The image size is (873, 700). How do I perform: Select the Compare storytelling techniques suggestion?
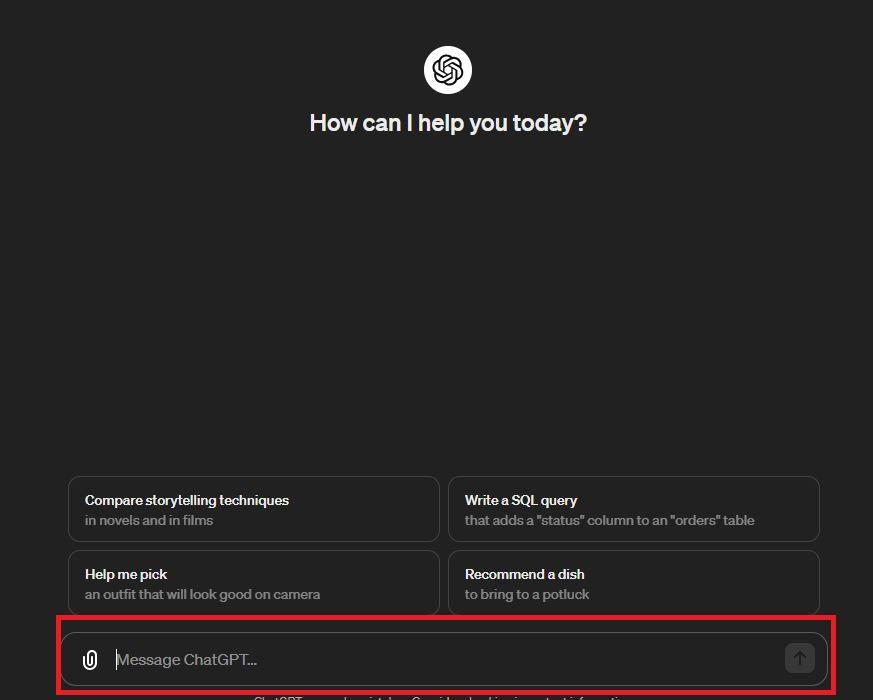pyautogui.click(x=254, y=509)
